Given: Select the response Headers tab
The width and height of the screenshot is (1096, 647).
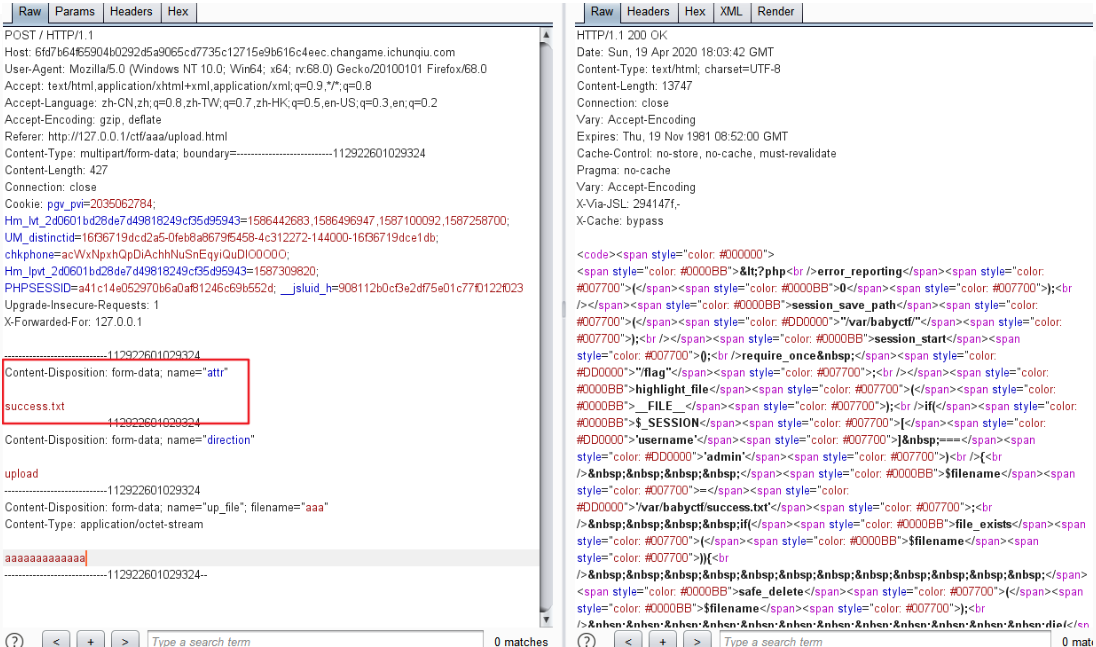Looking at the screenshot, I should click(x=648, y=12).
